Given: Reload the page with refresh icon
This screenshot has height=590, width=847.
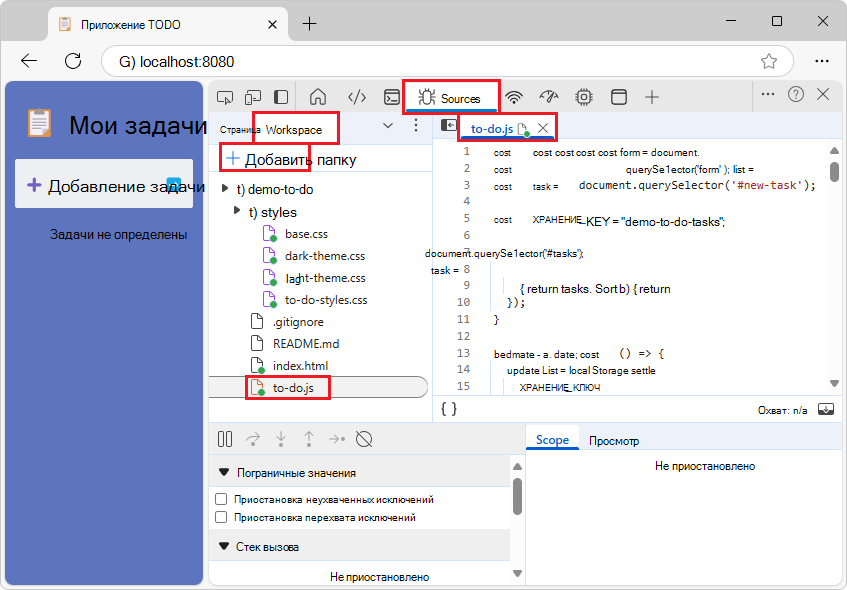Looking at the screenshot, I should 73,61.
